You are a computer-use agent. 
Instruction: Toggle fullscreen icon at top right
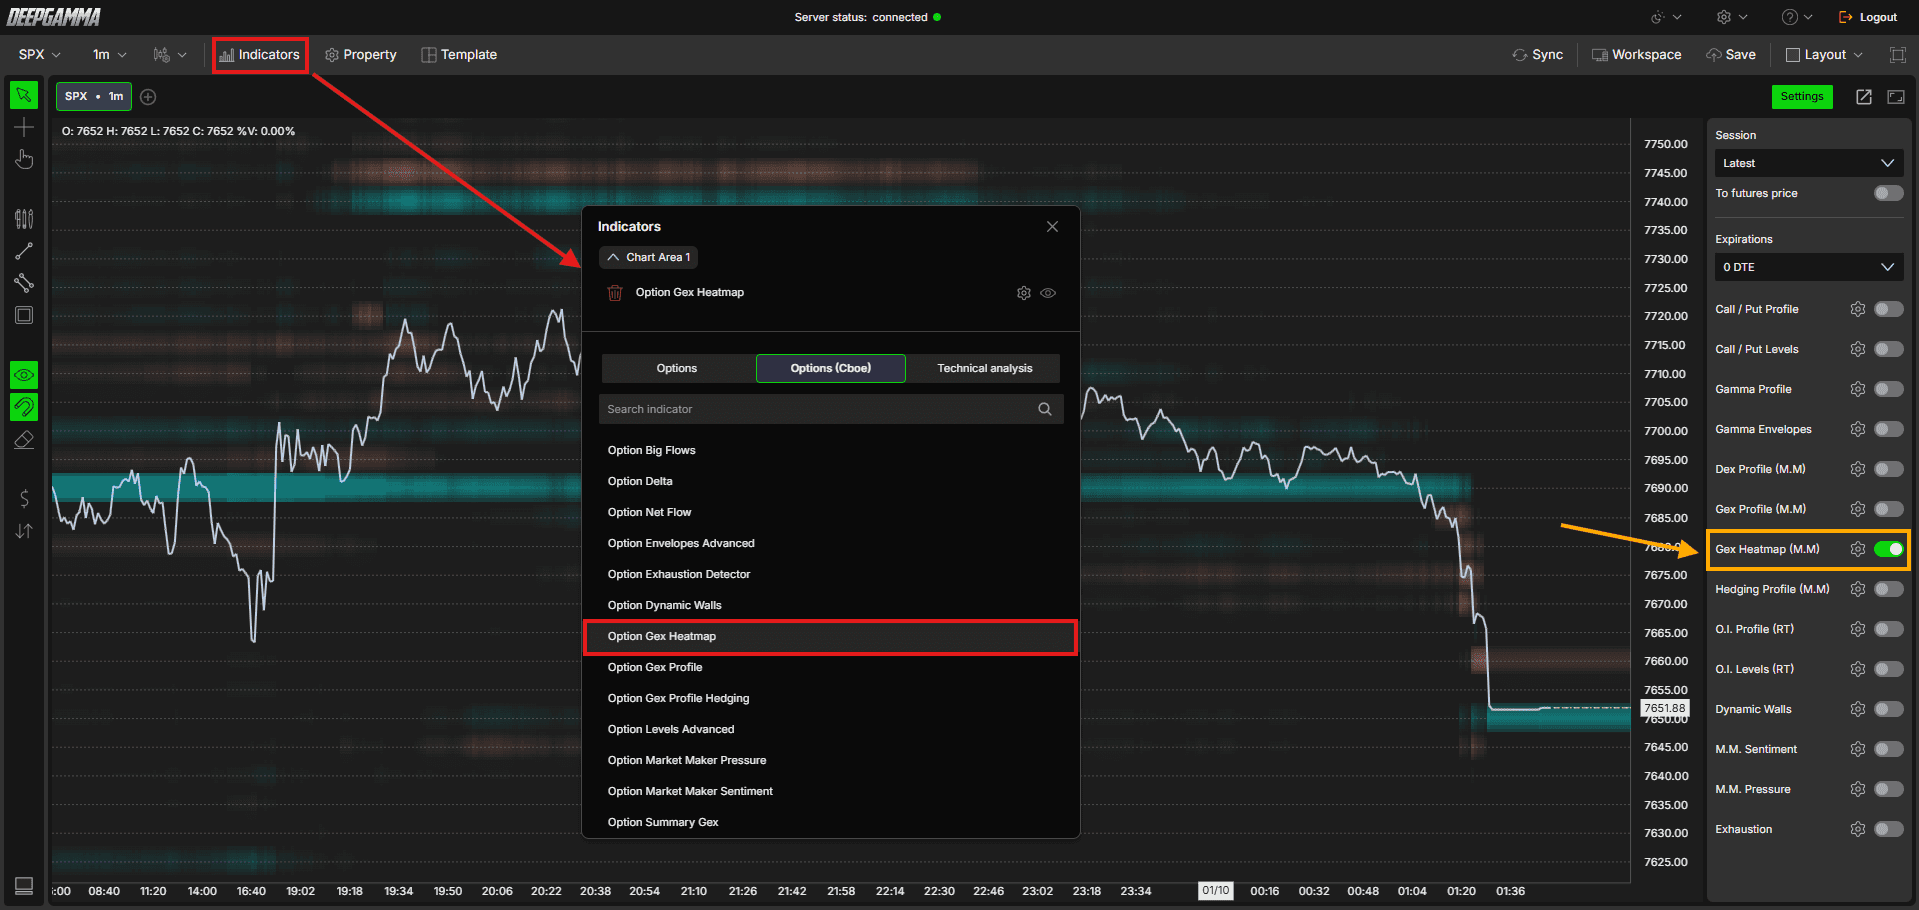(x=1897, y=55)
